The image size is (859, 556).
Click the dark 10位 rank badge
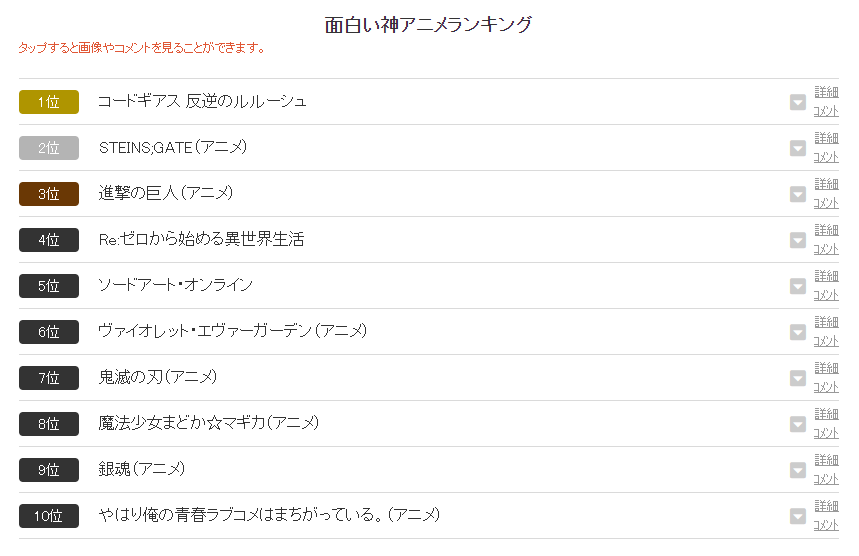(49, 516)
